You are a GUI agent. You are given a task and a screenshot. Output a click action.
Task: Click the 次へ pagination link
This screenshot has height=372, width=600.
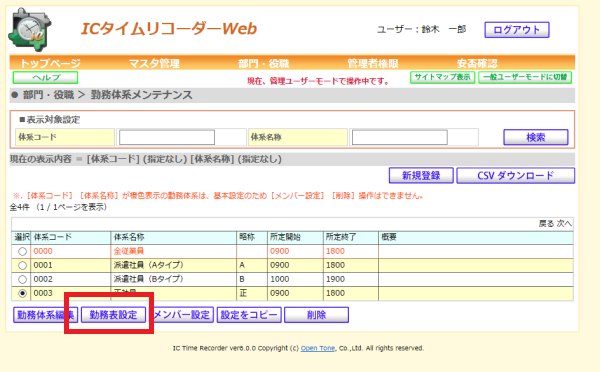pos(564,224)
